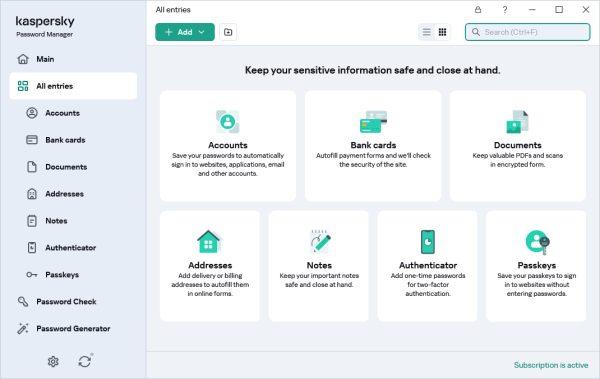Viewport: 600px width, 379px height.
Task: Click the Bank cards card title
Action: (x=373, y=145)
